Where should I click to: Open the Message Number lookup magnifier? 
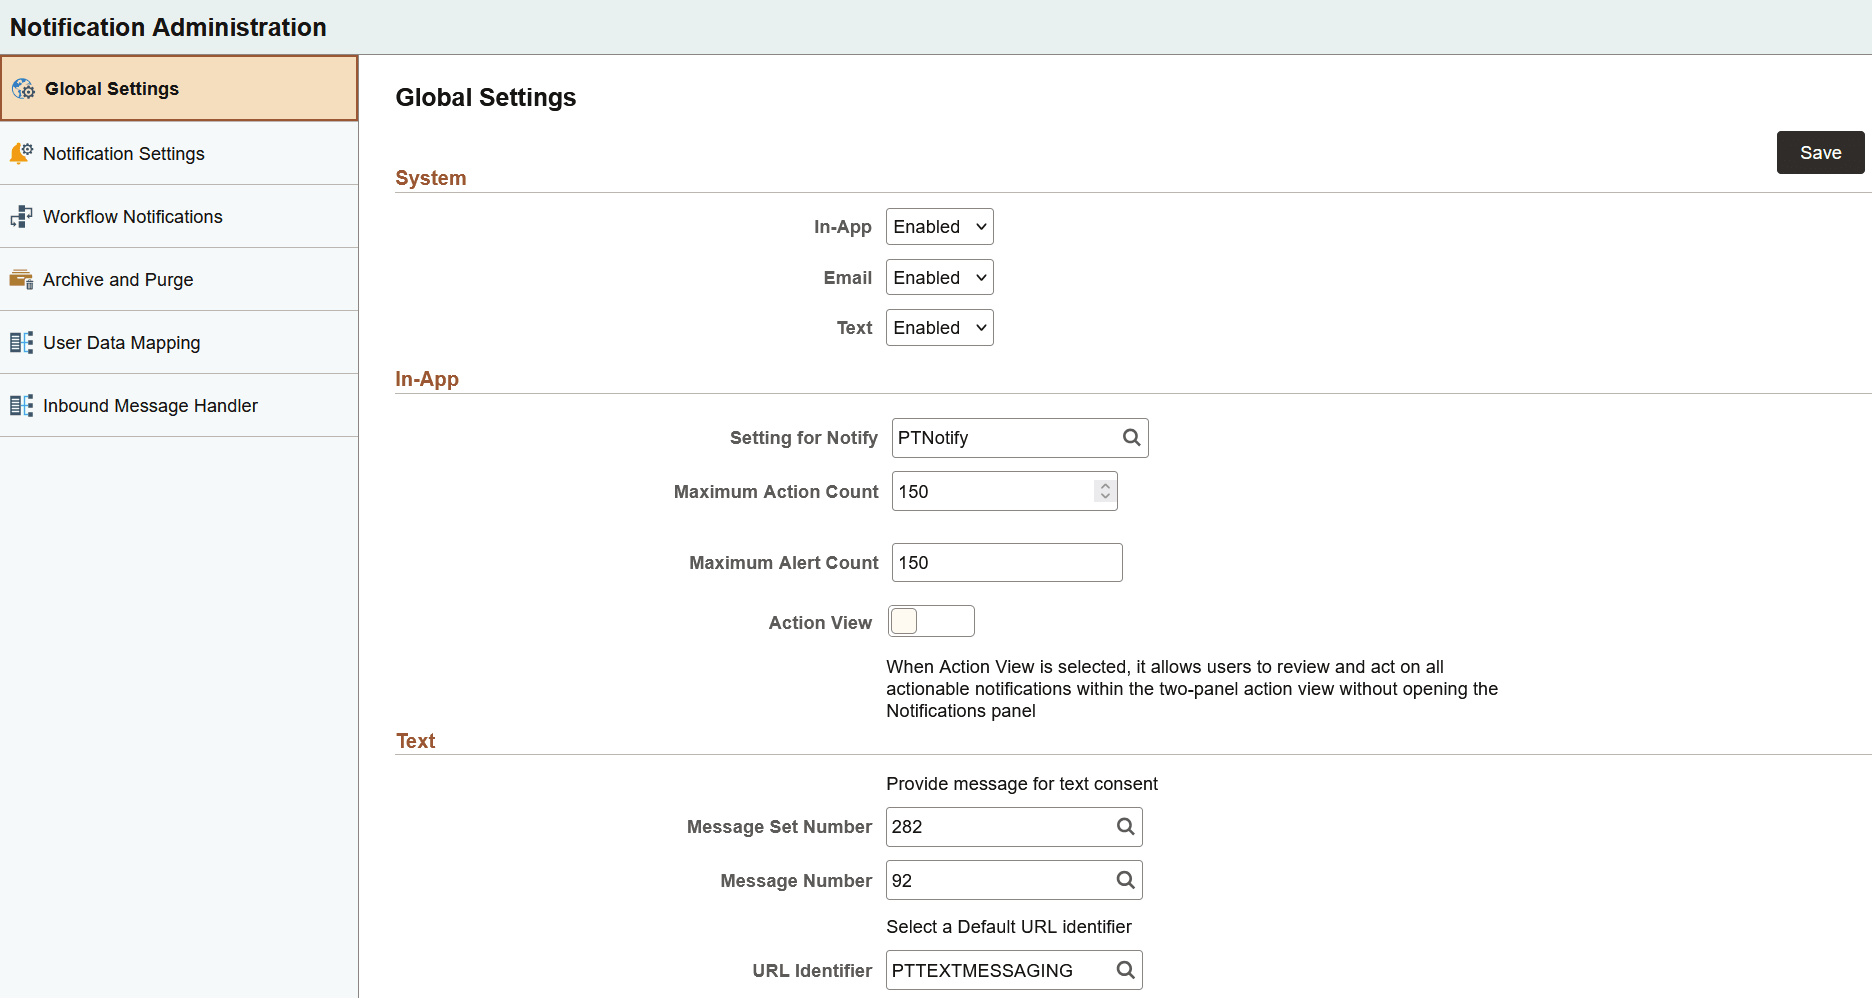1125,880
